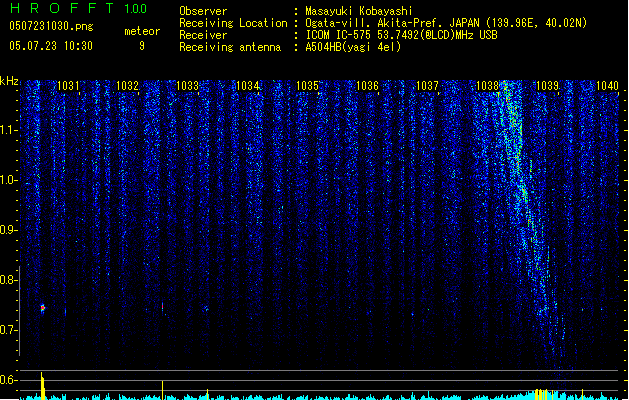The width and height of the screenshot is (629, 400).
Task: Click the 0.9 frequency axis label
Action: click(x=9, y=230)
